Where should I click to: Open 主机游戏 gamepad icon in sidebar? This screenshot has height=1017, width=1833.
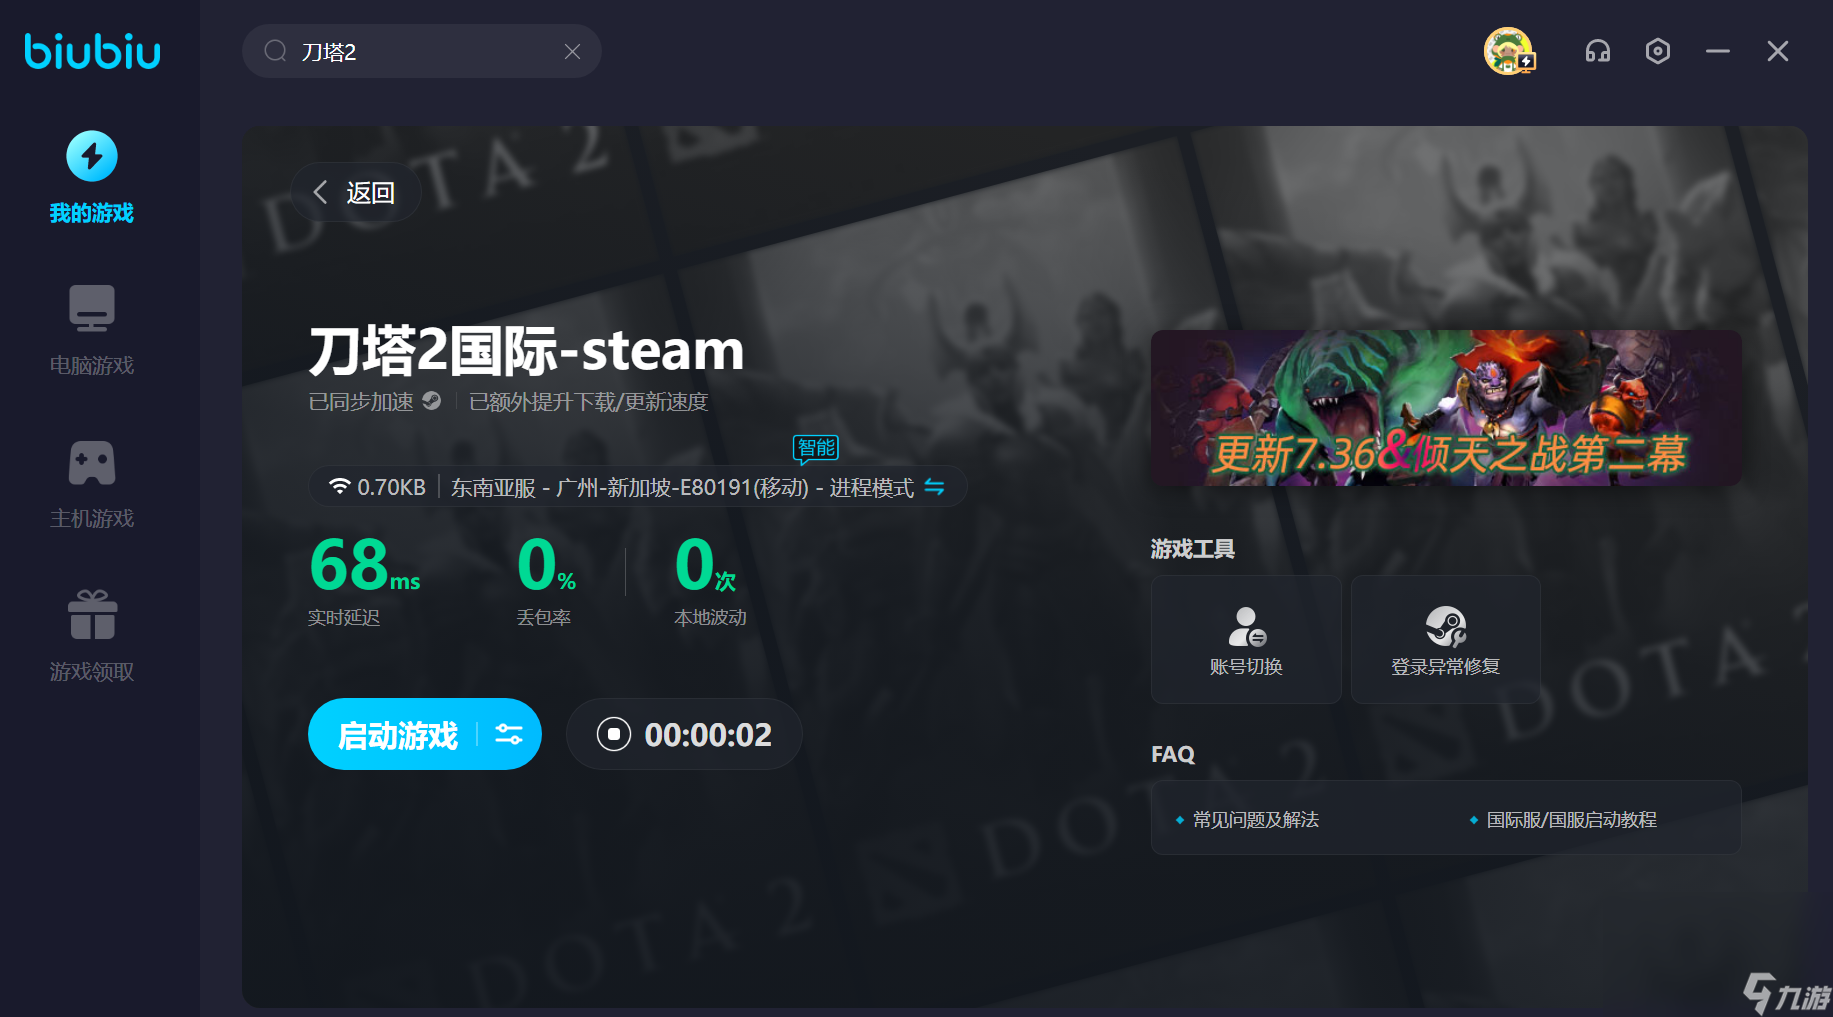click(92, 462)
